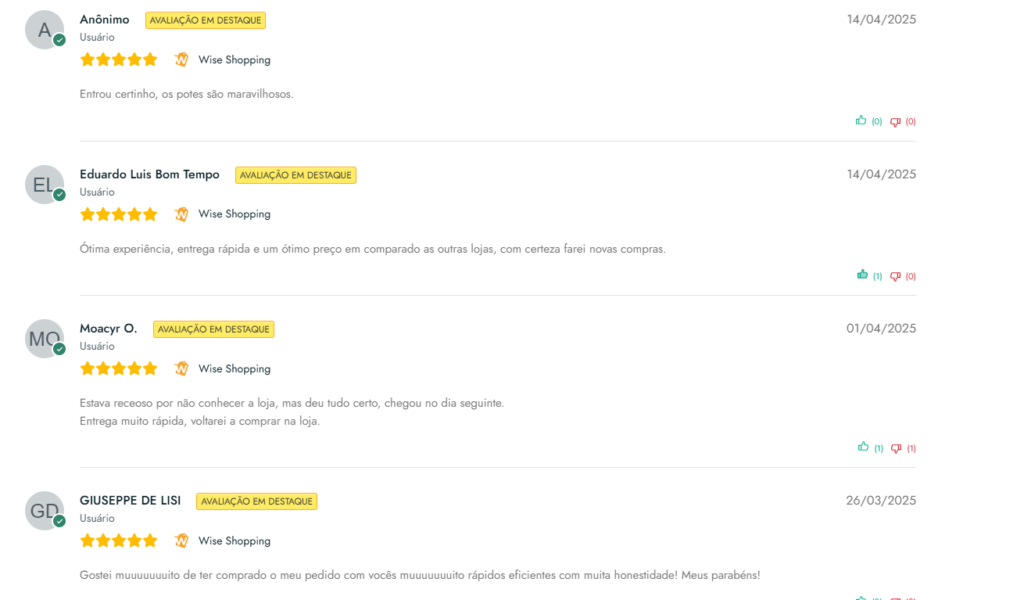Image resolution: width=1024 pixels, height=600 pixels.
Task: Click the Wise Shopping logo in GIUSEPPE DE LISI's review
Action: (182, 541)
